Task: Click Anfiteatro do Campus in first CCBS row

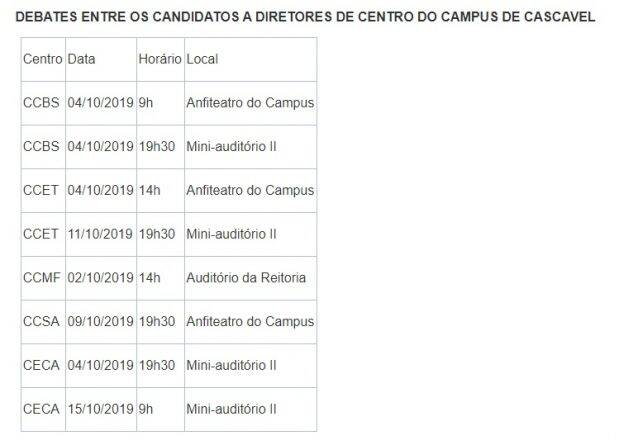Action: [250, 103]
